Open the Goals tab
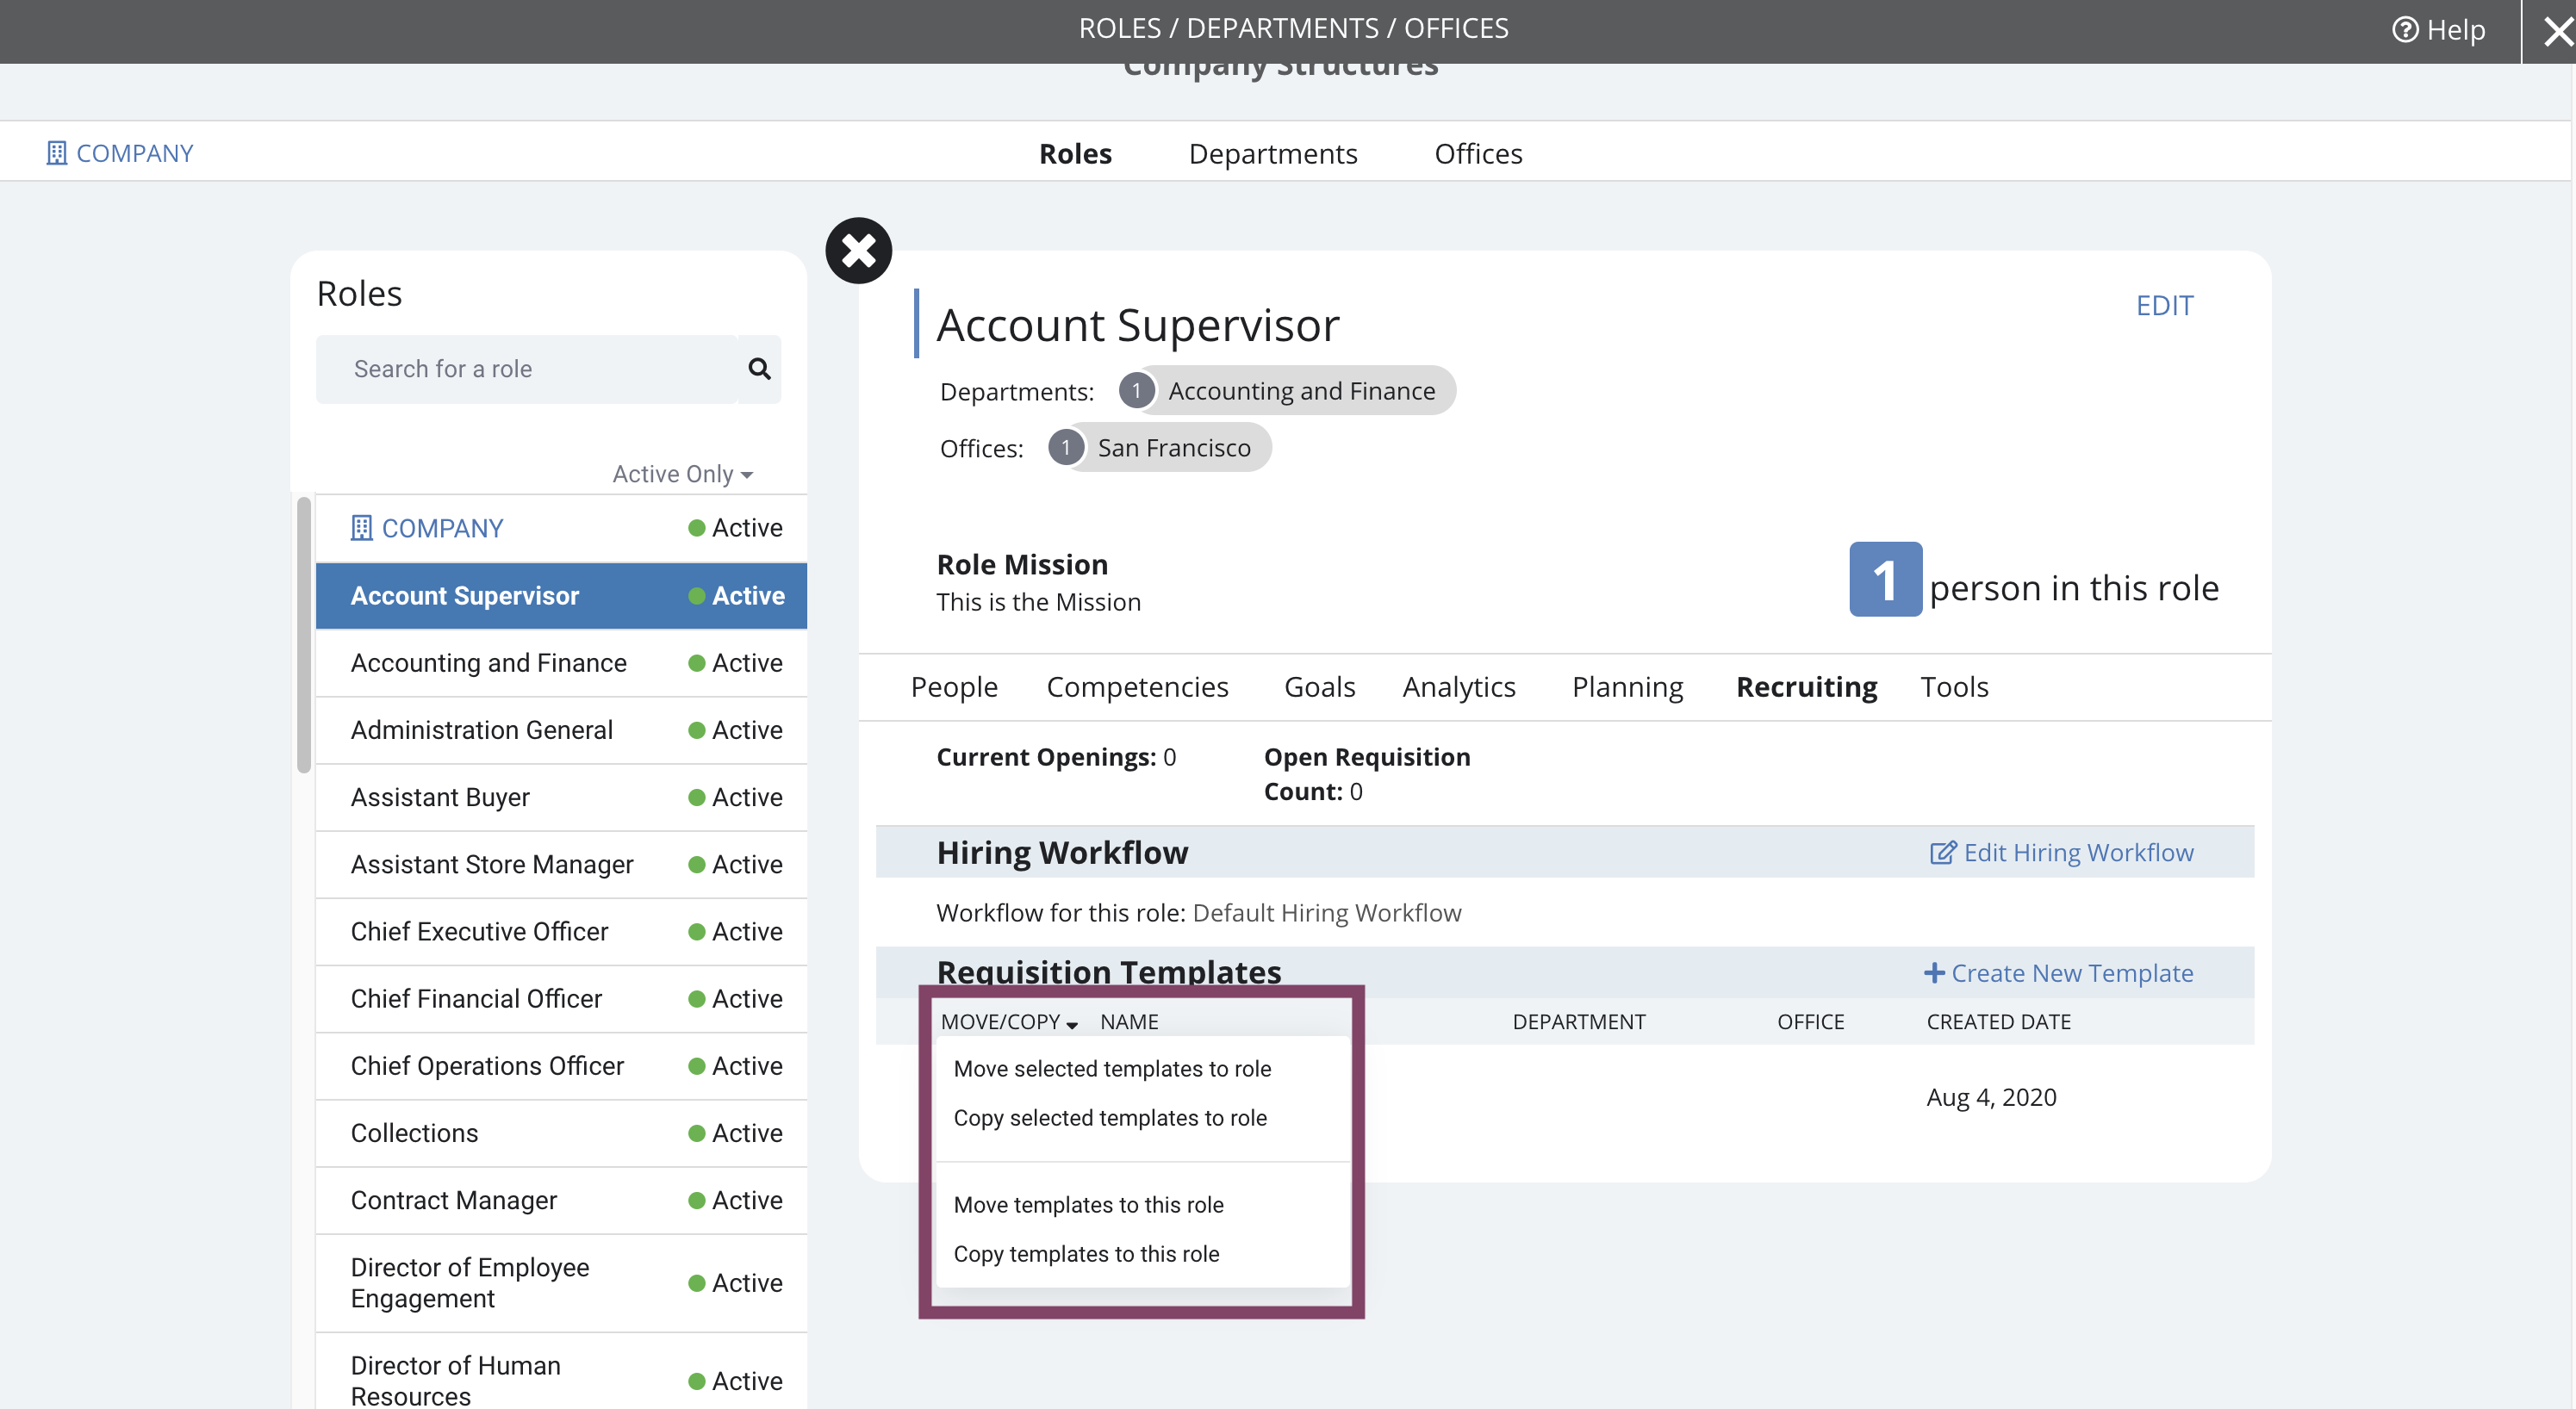The height and width of the screenshot is (1409, 2576). pyautogui.click(x=1319, y=687)
